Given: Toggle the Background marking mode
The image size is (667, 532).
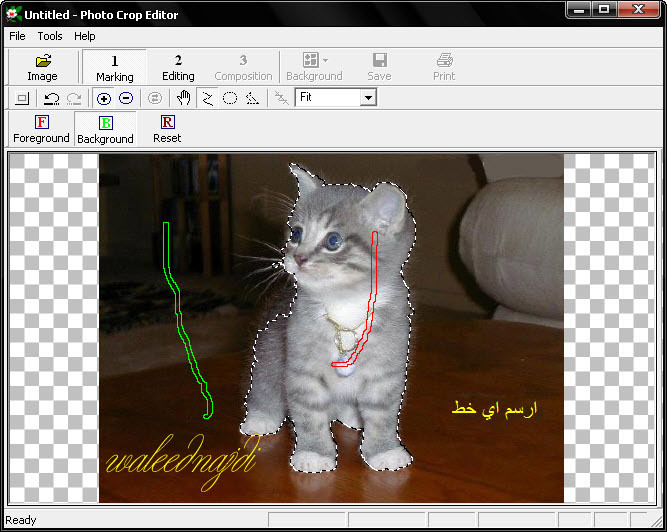Looking at the screenshot, I should (105, 129).
